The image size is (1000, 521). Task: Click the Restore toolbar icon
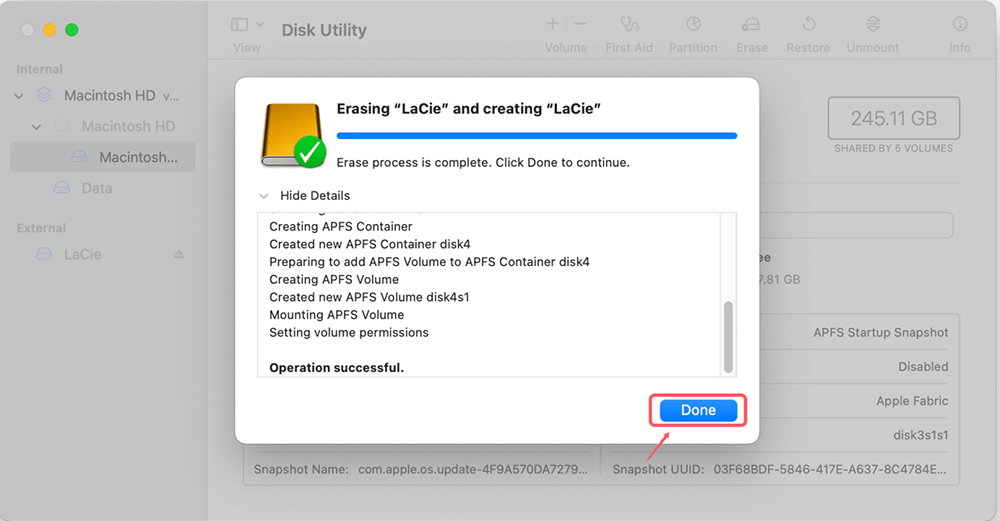[808, 24]
